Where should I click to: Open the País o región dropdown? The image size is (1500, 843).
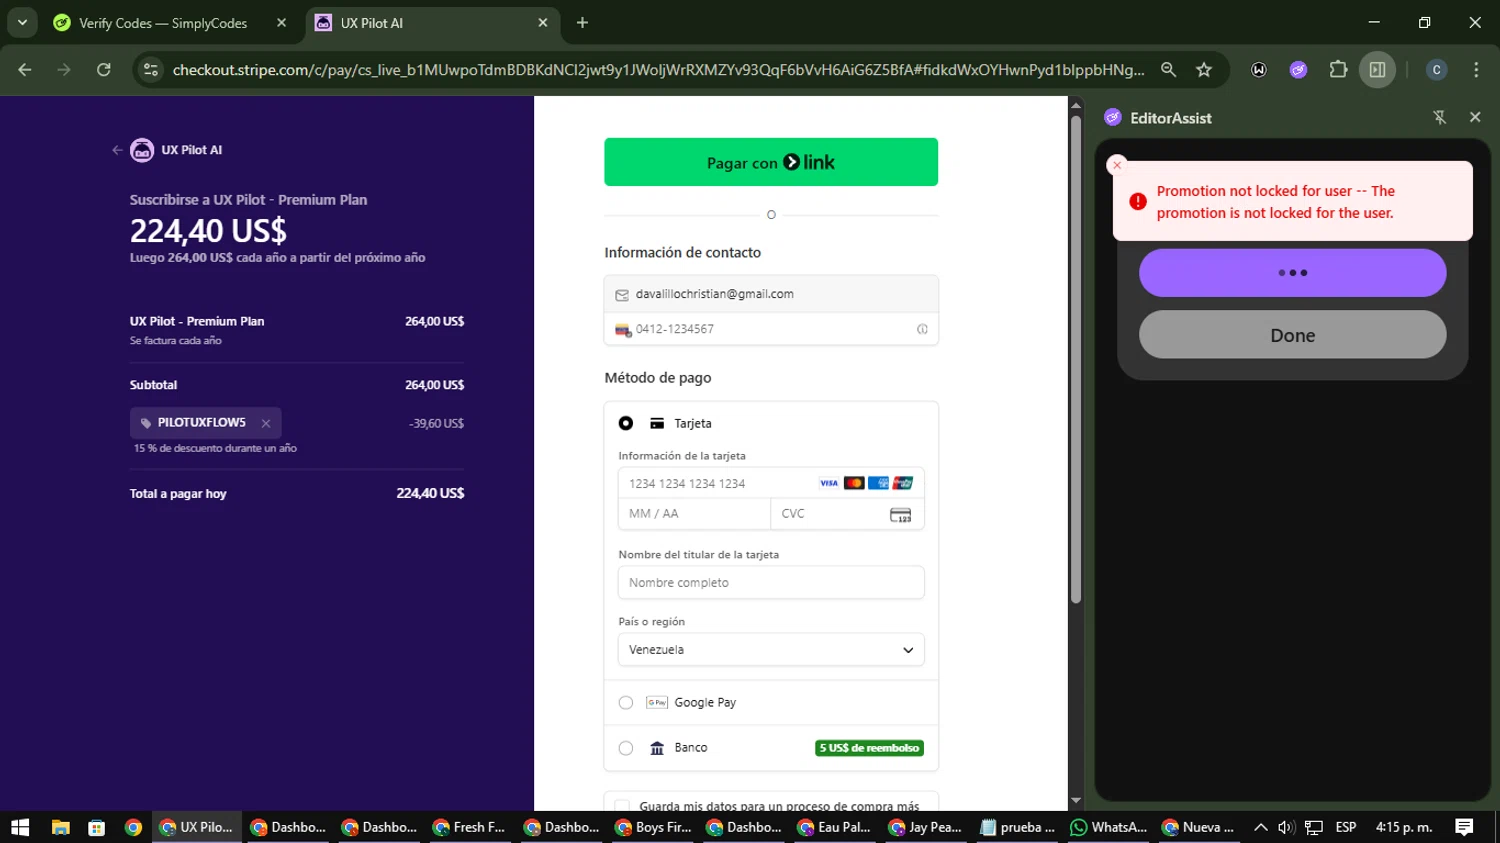[771, 650]
